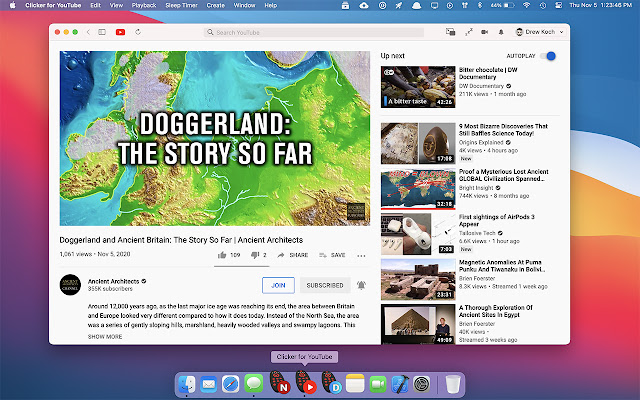Image resolution: width=640 pixels, height=400 pixels.
Task: Open the Ancient Architects channel avatar
Action: pyautogui.click(x=70, y=285)
